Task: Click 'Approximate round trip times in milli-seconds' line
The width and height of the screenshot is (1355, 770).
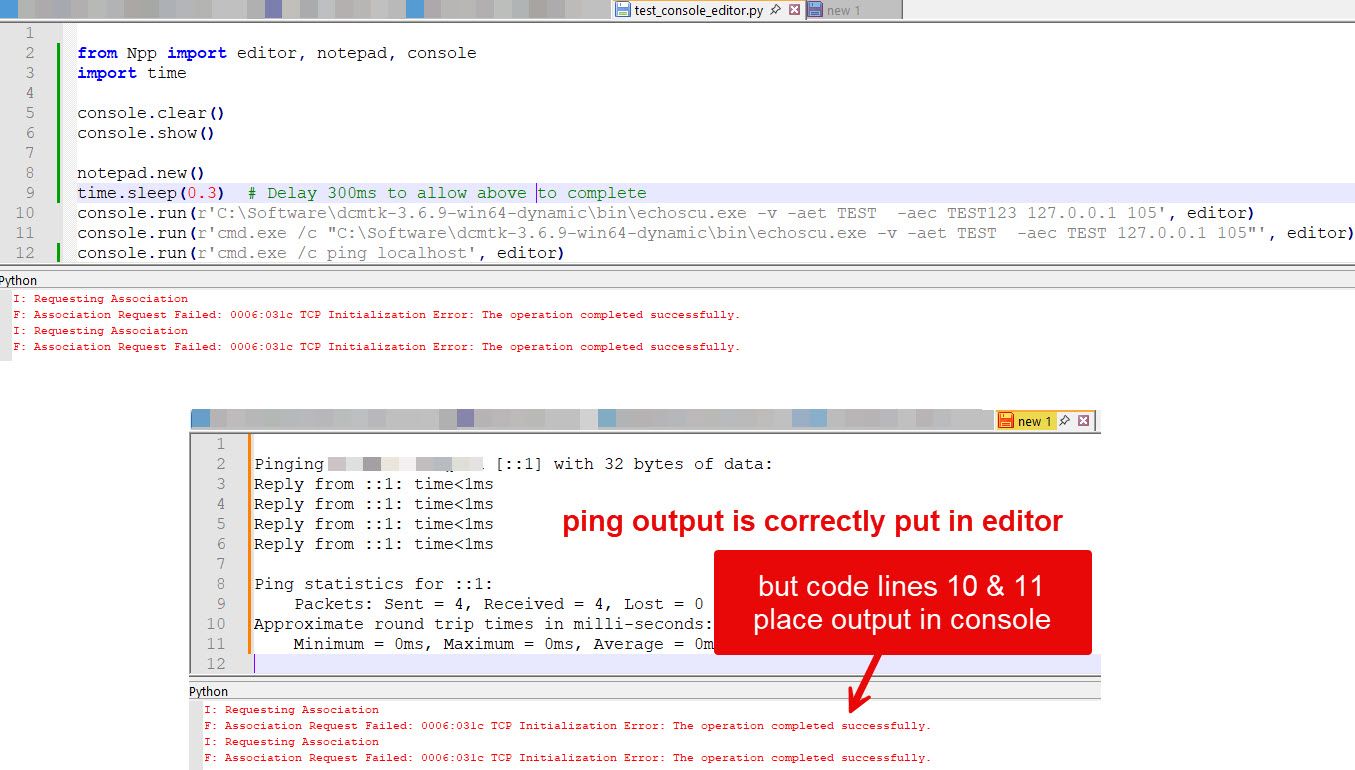Action: [x=484, y=624]
